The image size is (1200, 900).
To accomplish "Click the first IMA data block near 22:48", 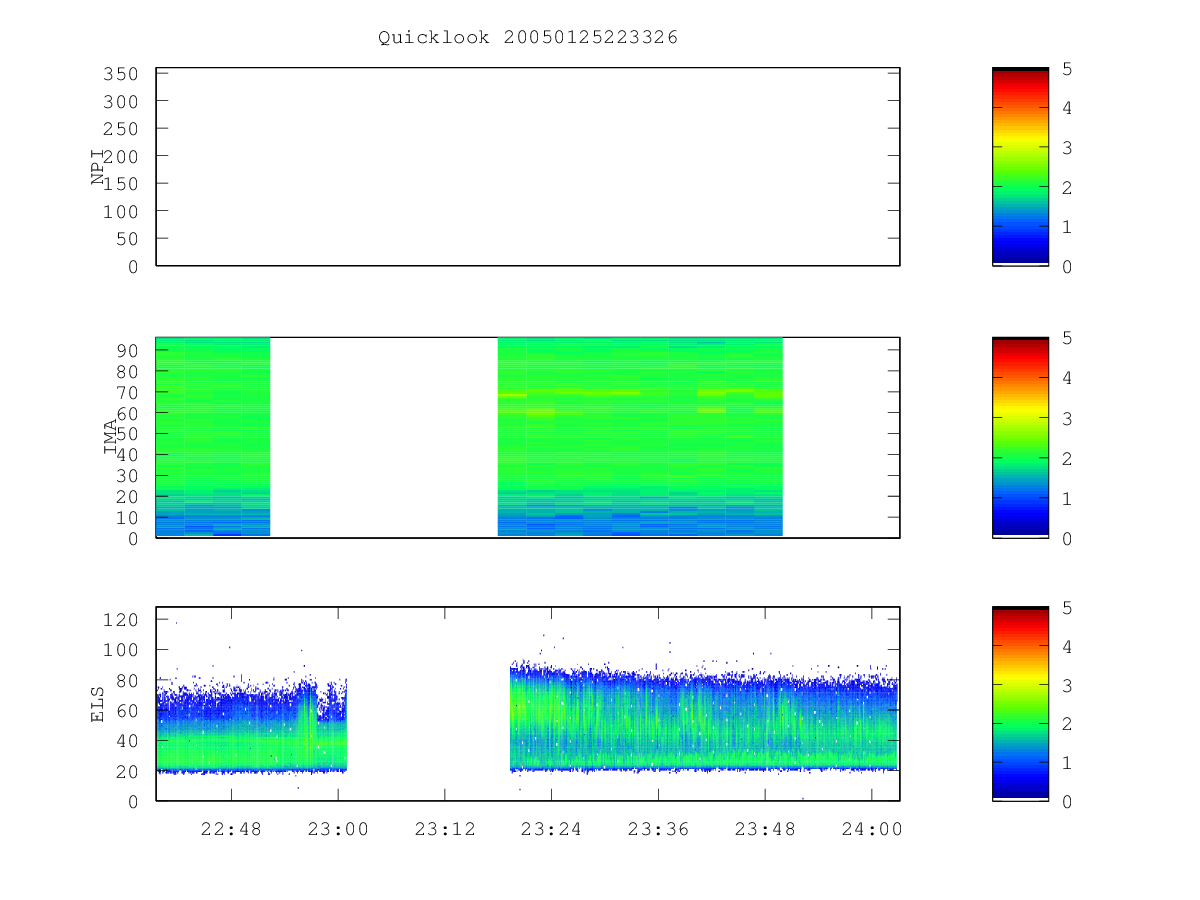I will [x=213, y=437].
